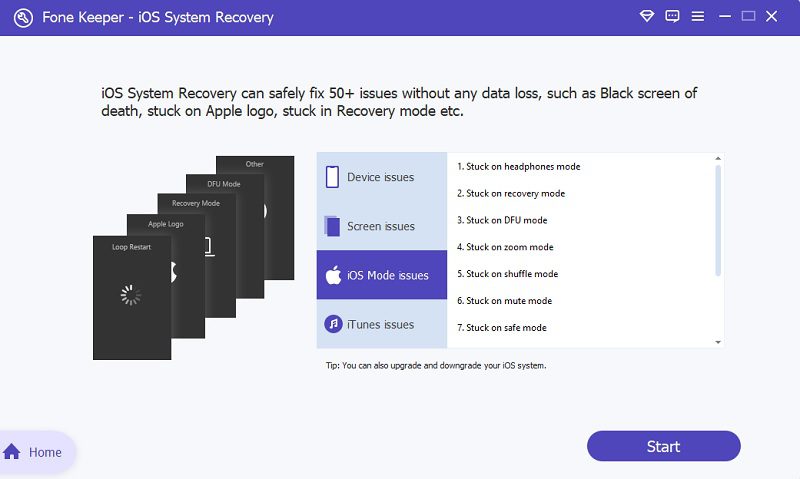This screenshot has height=479, width=800.
Task: Click the house icon on Home button
Action: 12,451
